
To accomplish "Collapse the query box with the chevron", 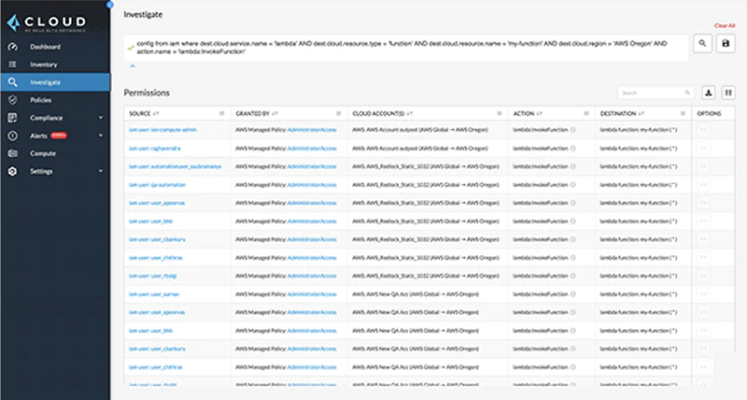I will click(x=131, y=64).
